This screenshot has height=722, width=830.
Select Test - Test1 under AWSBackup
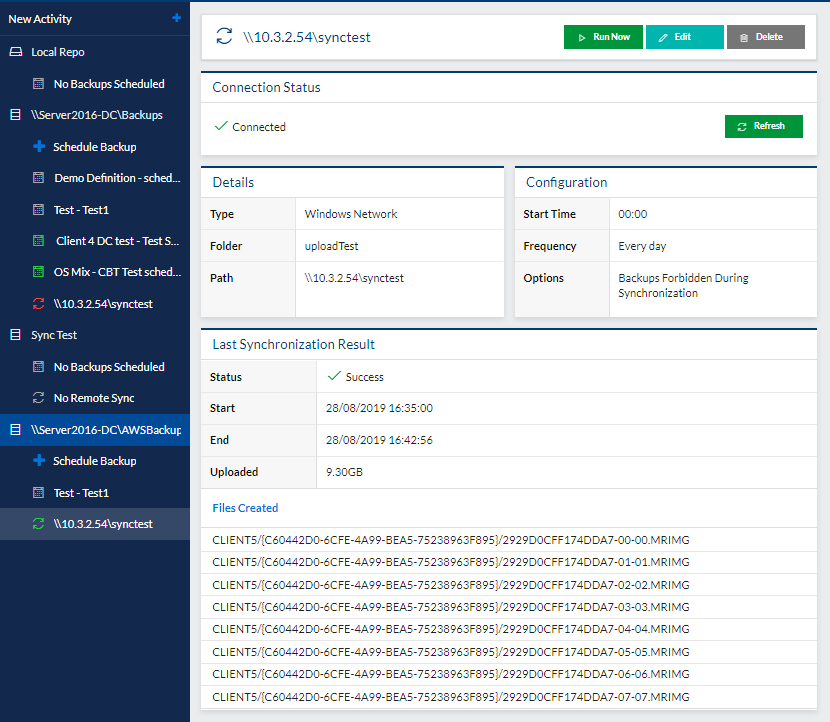point(81,493)
